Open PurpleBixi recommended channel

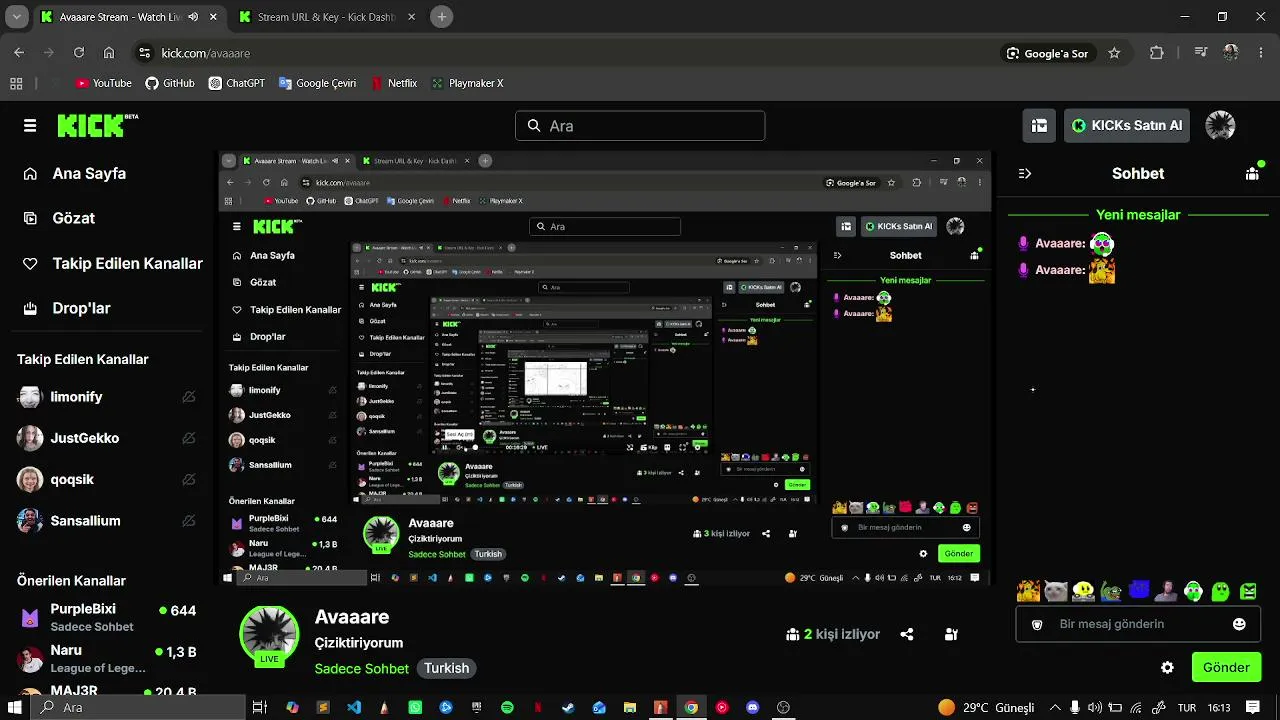[x=107, y=618]
